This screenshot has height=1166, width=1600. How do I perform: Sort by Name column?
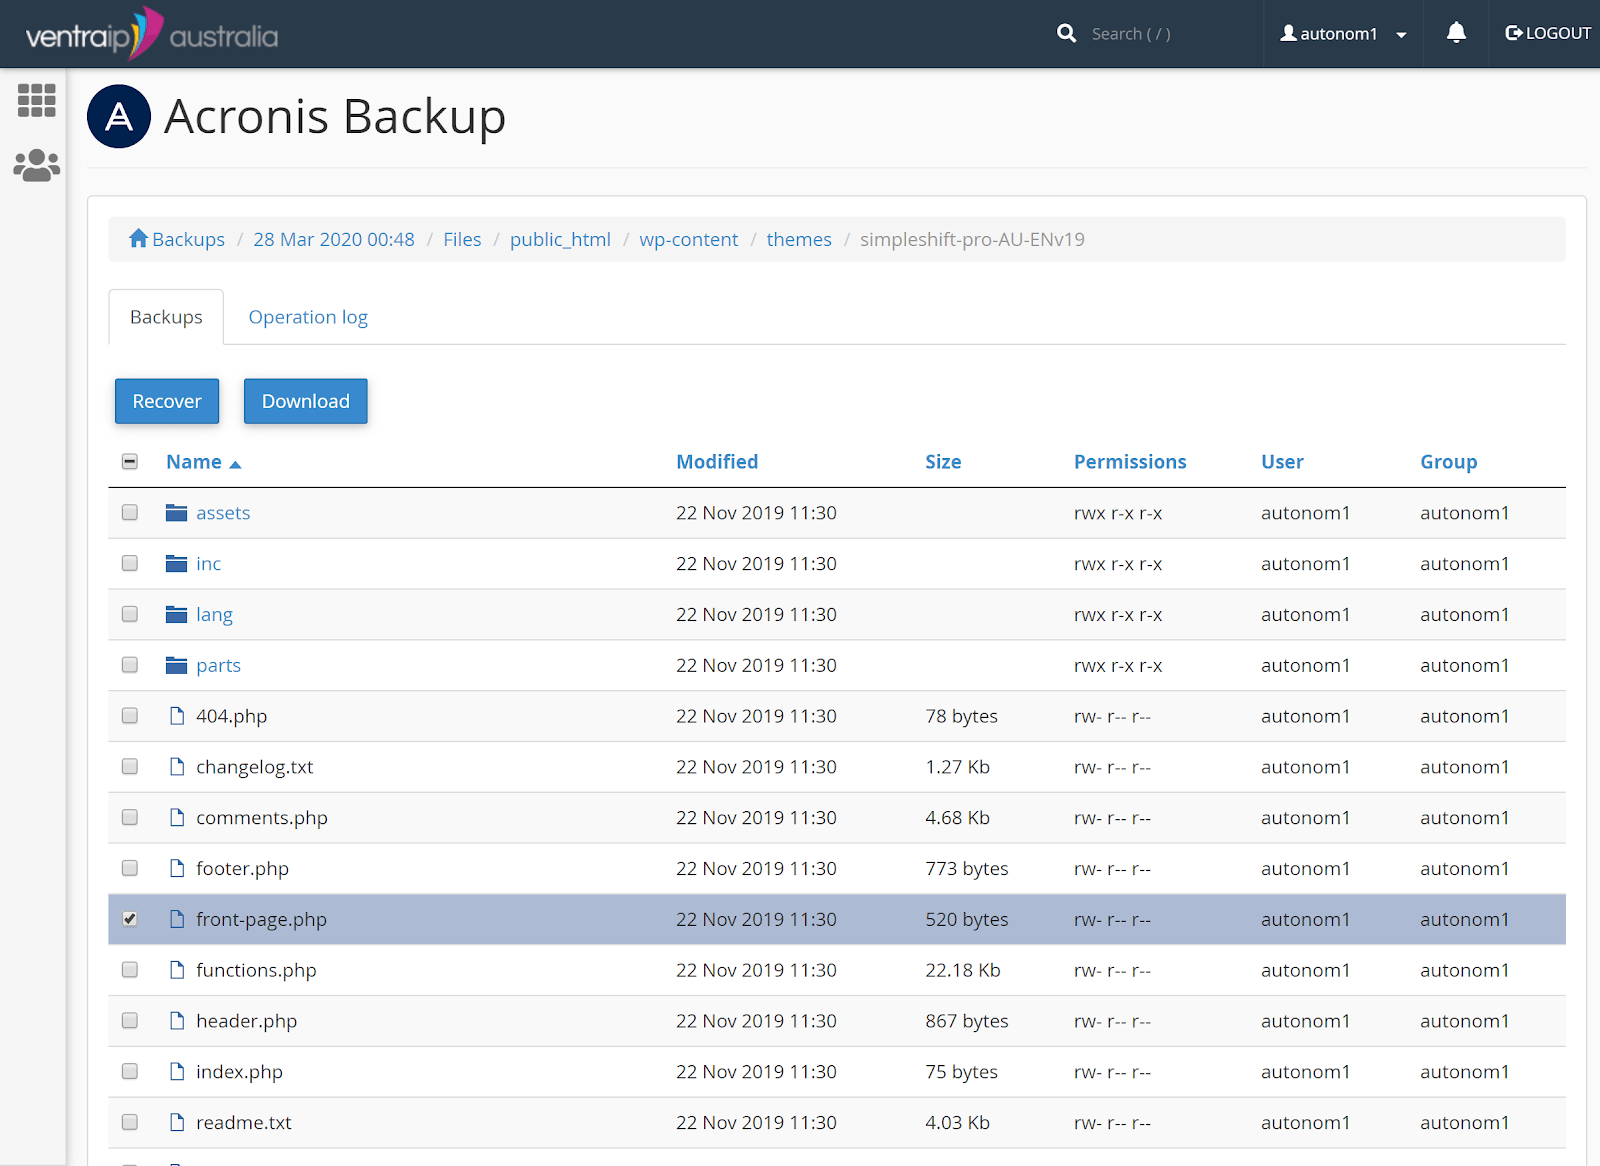click(203, 462)
